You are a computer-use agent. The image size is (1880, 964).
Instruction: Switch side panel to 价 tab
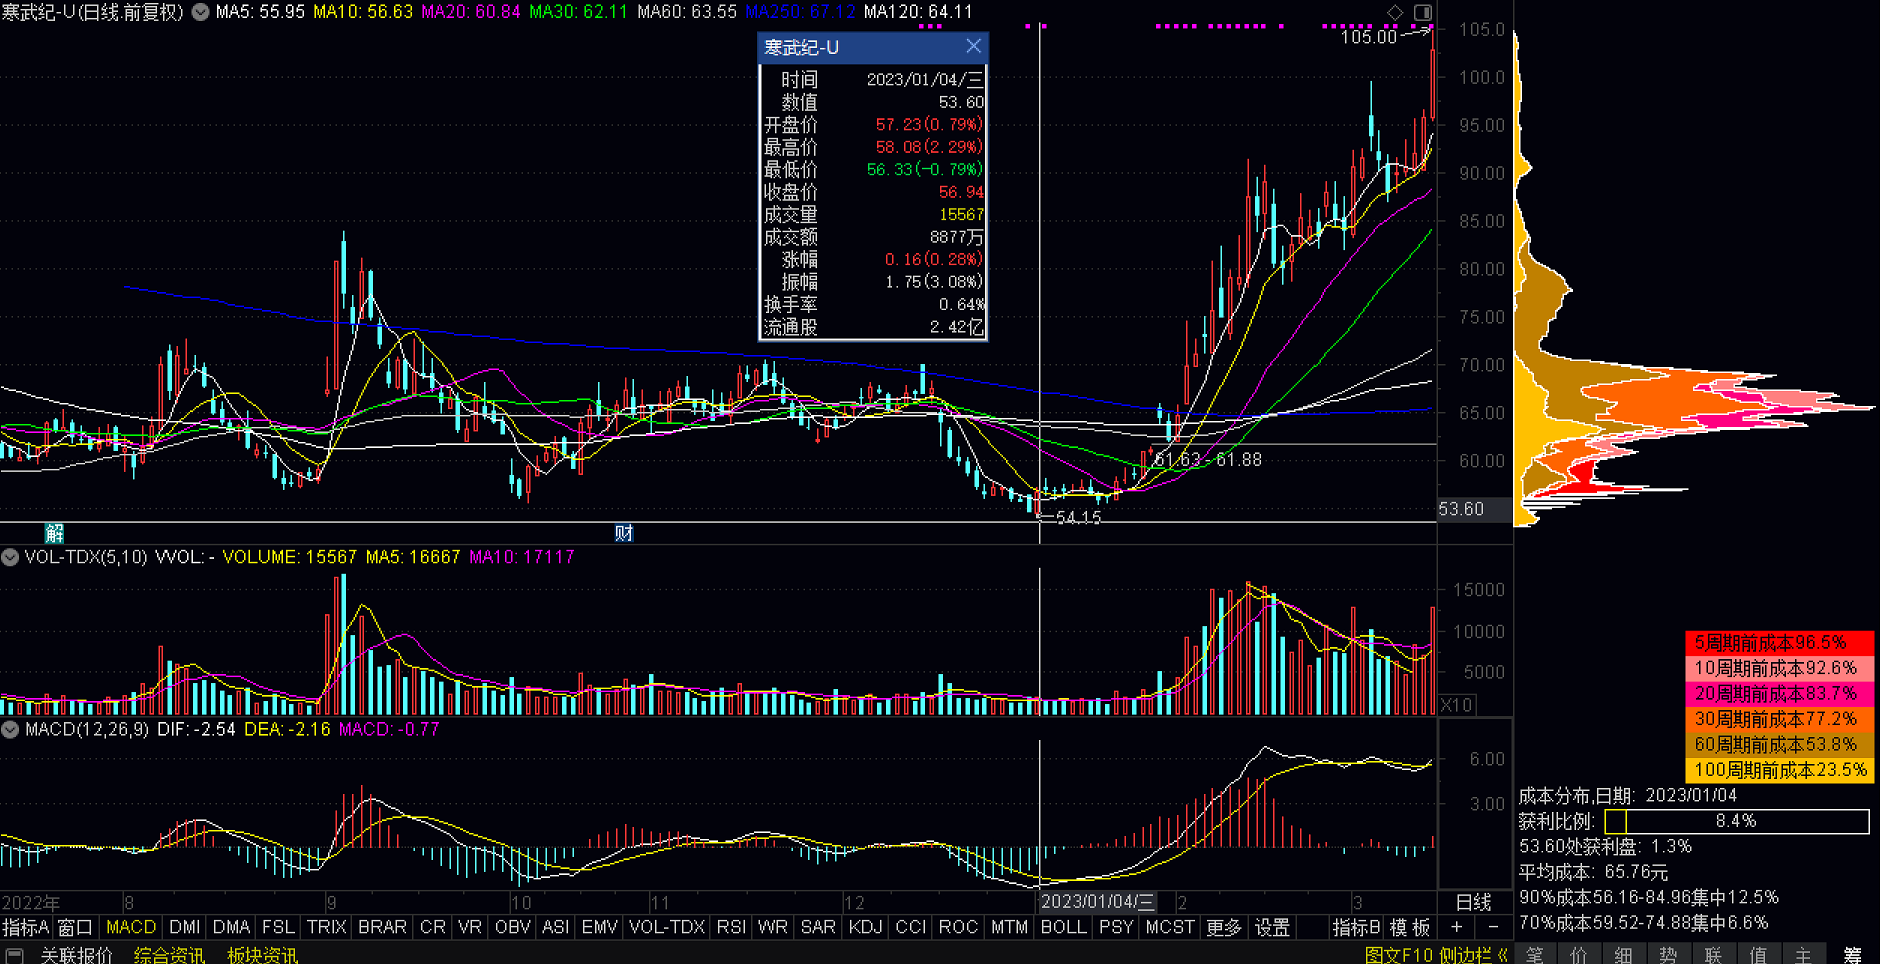1580,955
